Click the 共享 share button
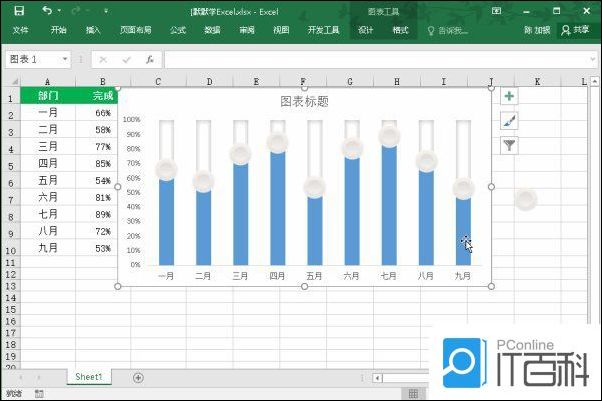Viewport: 602px width, 401px height. tap(580, 31)
